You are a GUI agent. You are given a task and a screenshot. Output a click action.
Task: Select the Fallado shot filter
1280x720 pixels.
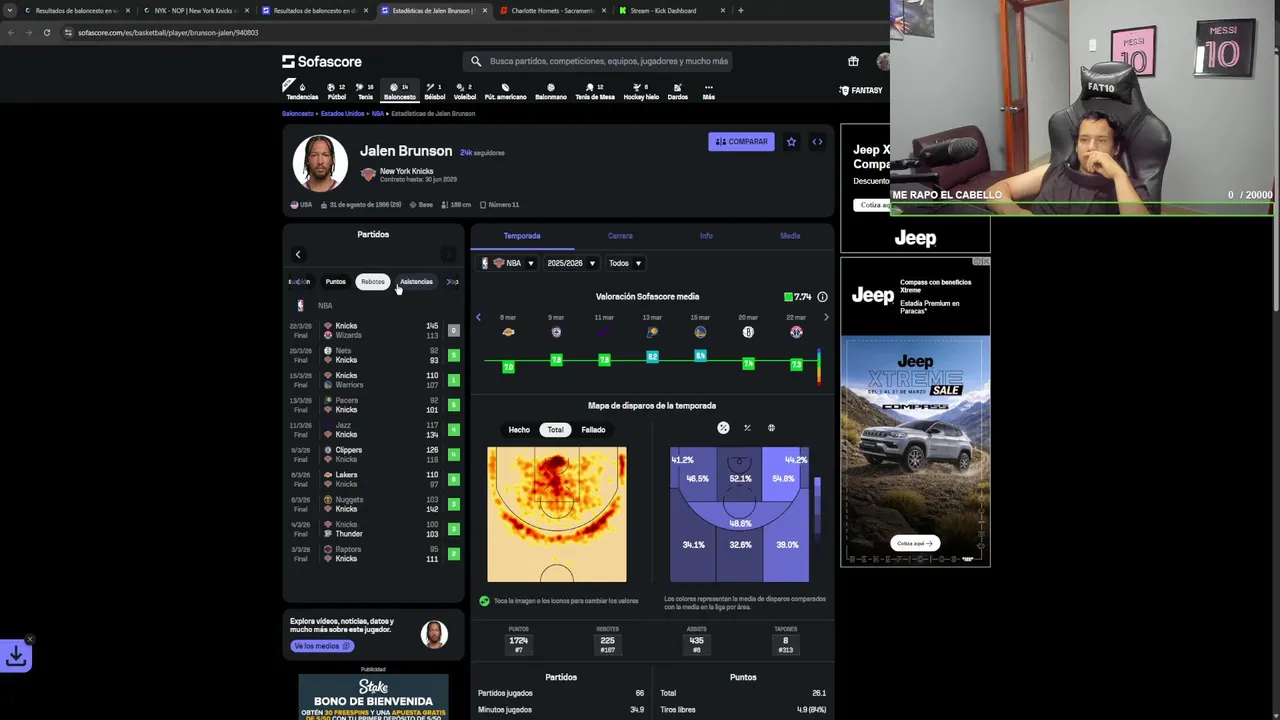tap(593, 430)
